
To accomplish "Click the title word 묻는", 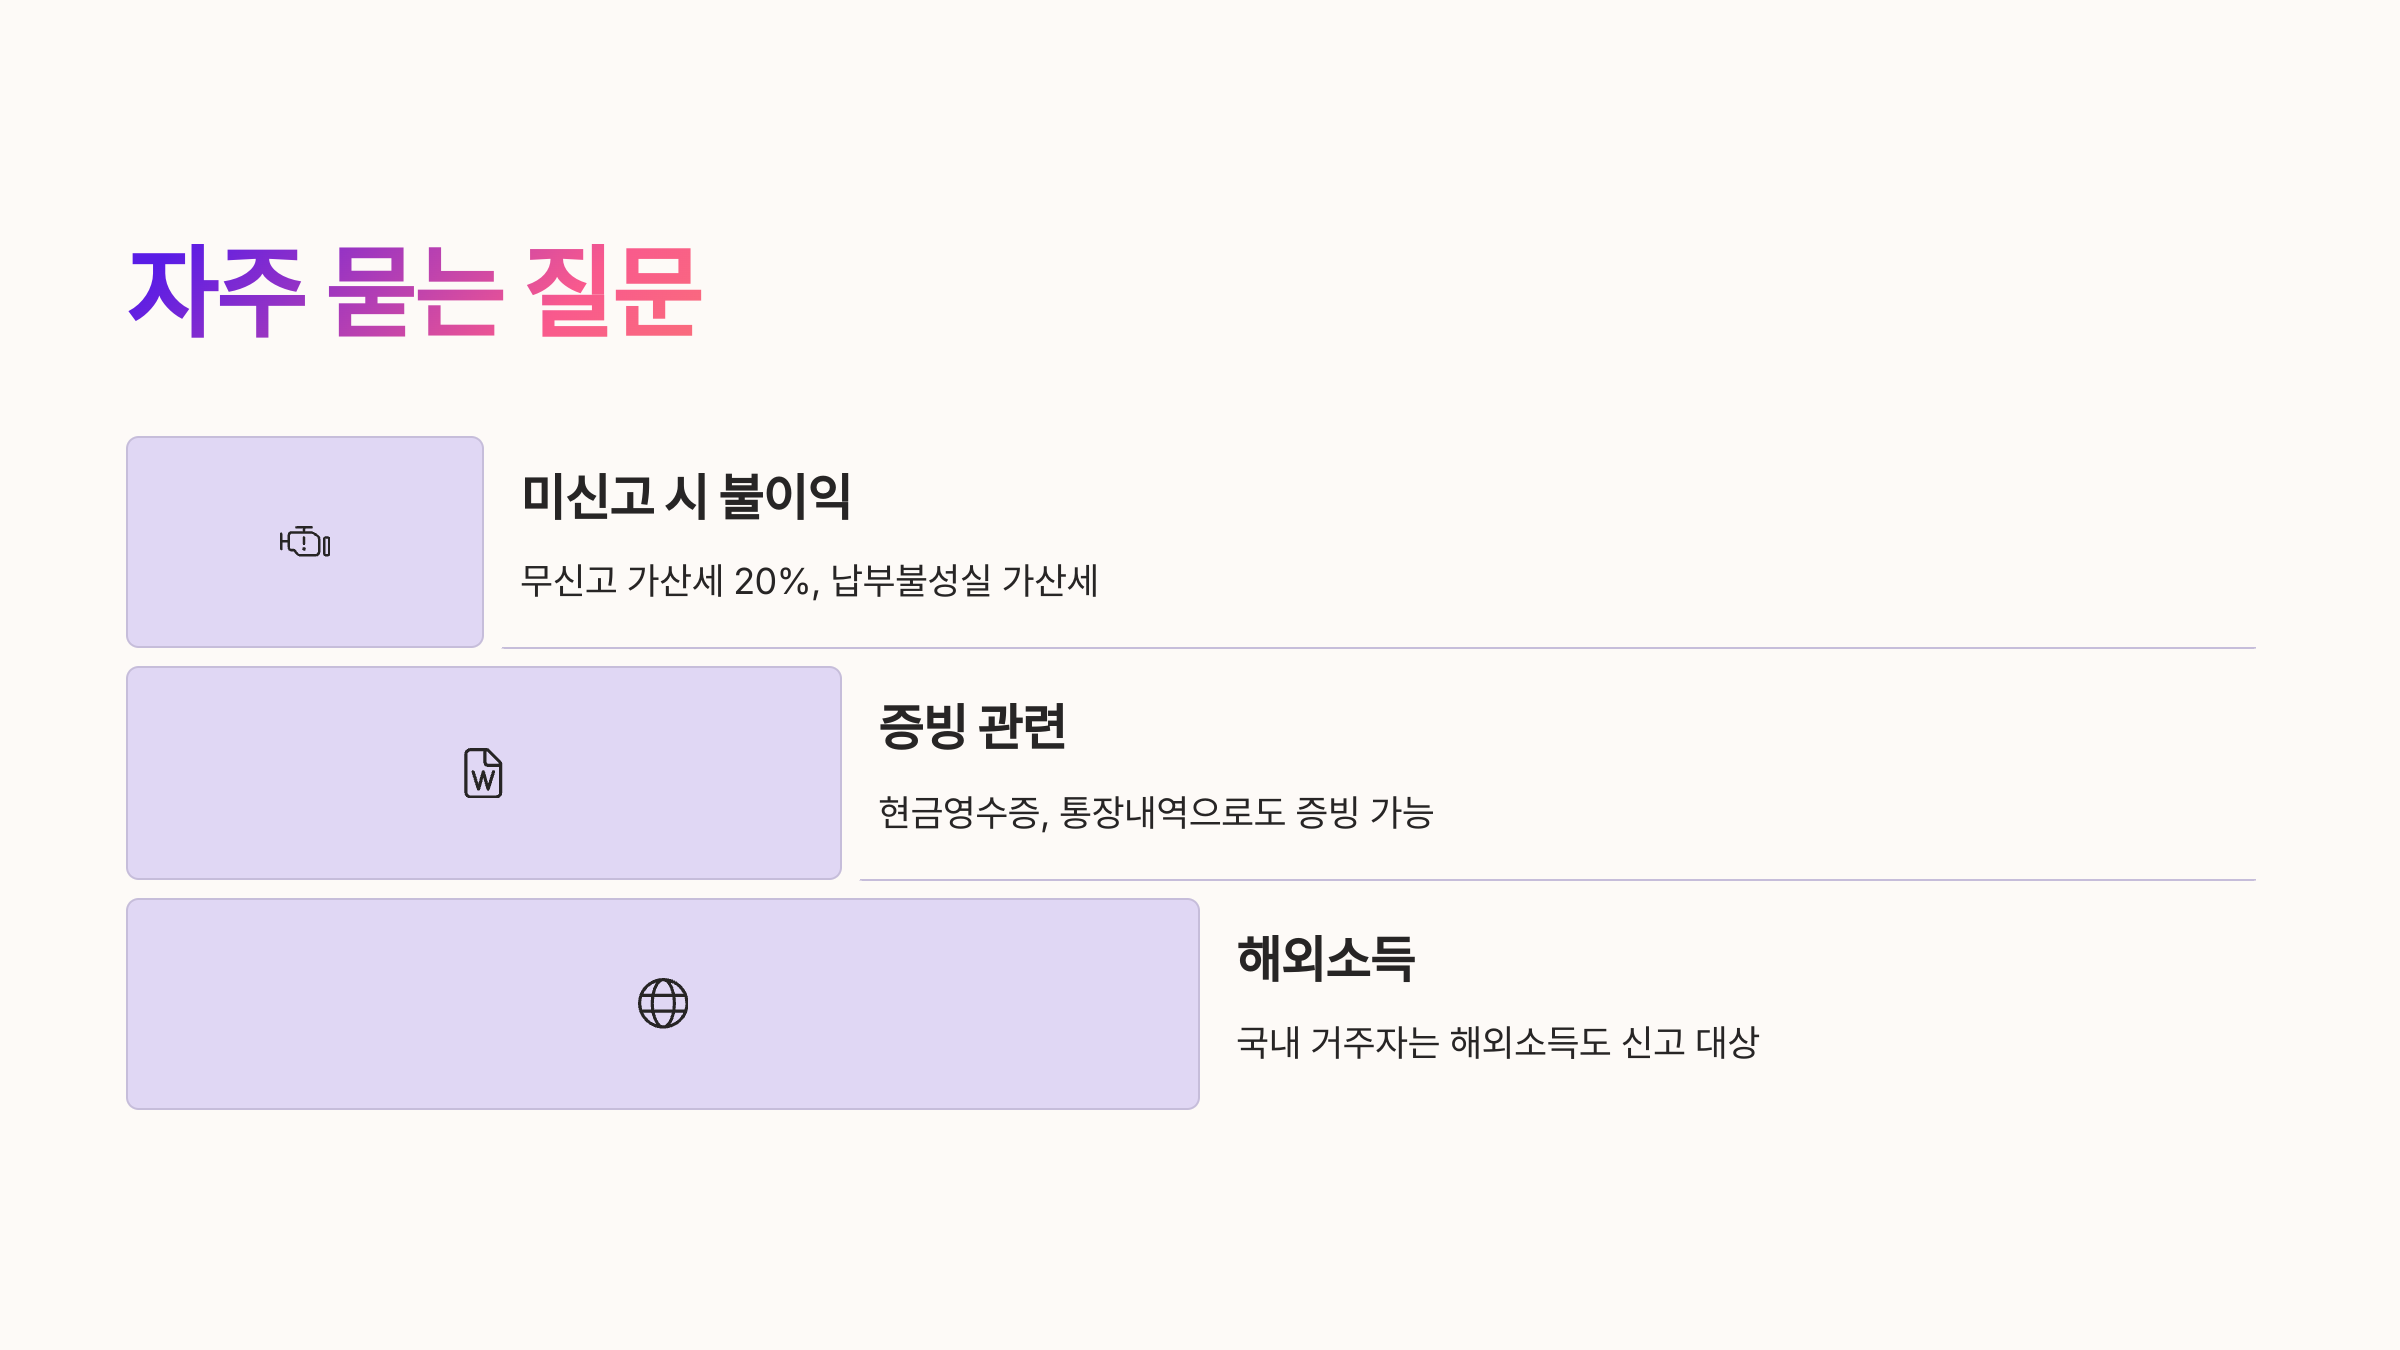I will click(x=413, y=291).
